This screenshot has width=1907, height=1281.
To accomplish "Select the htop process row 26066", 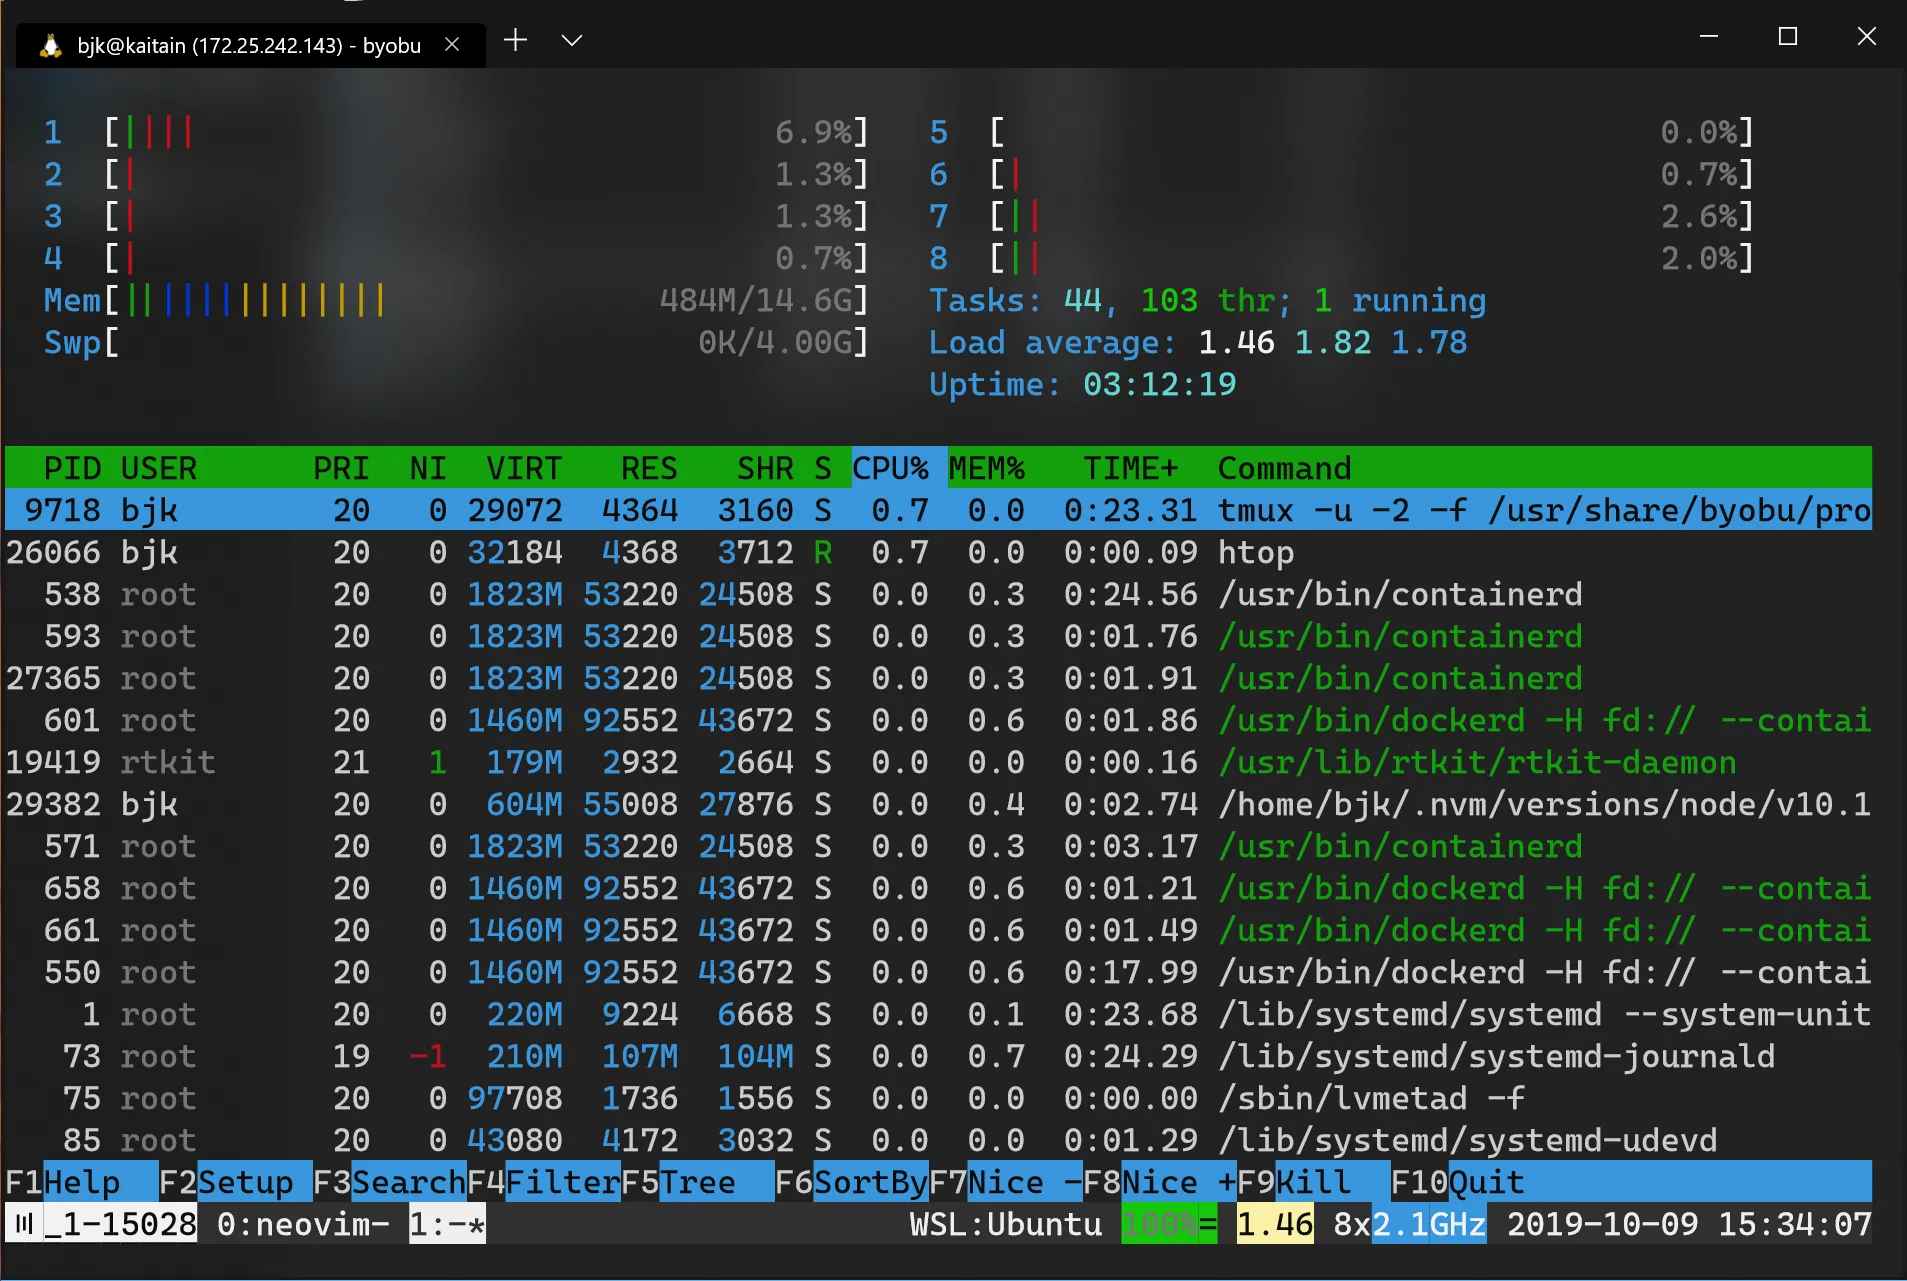I will point(938,552).
